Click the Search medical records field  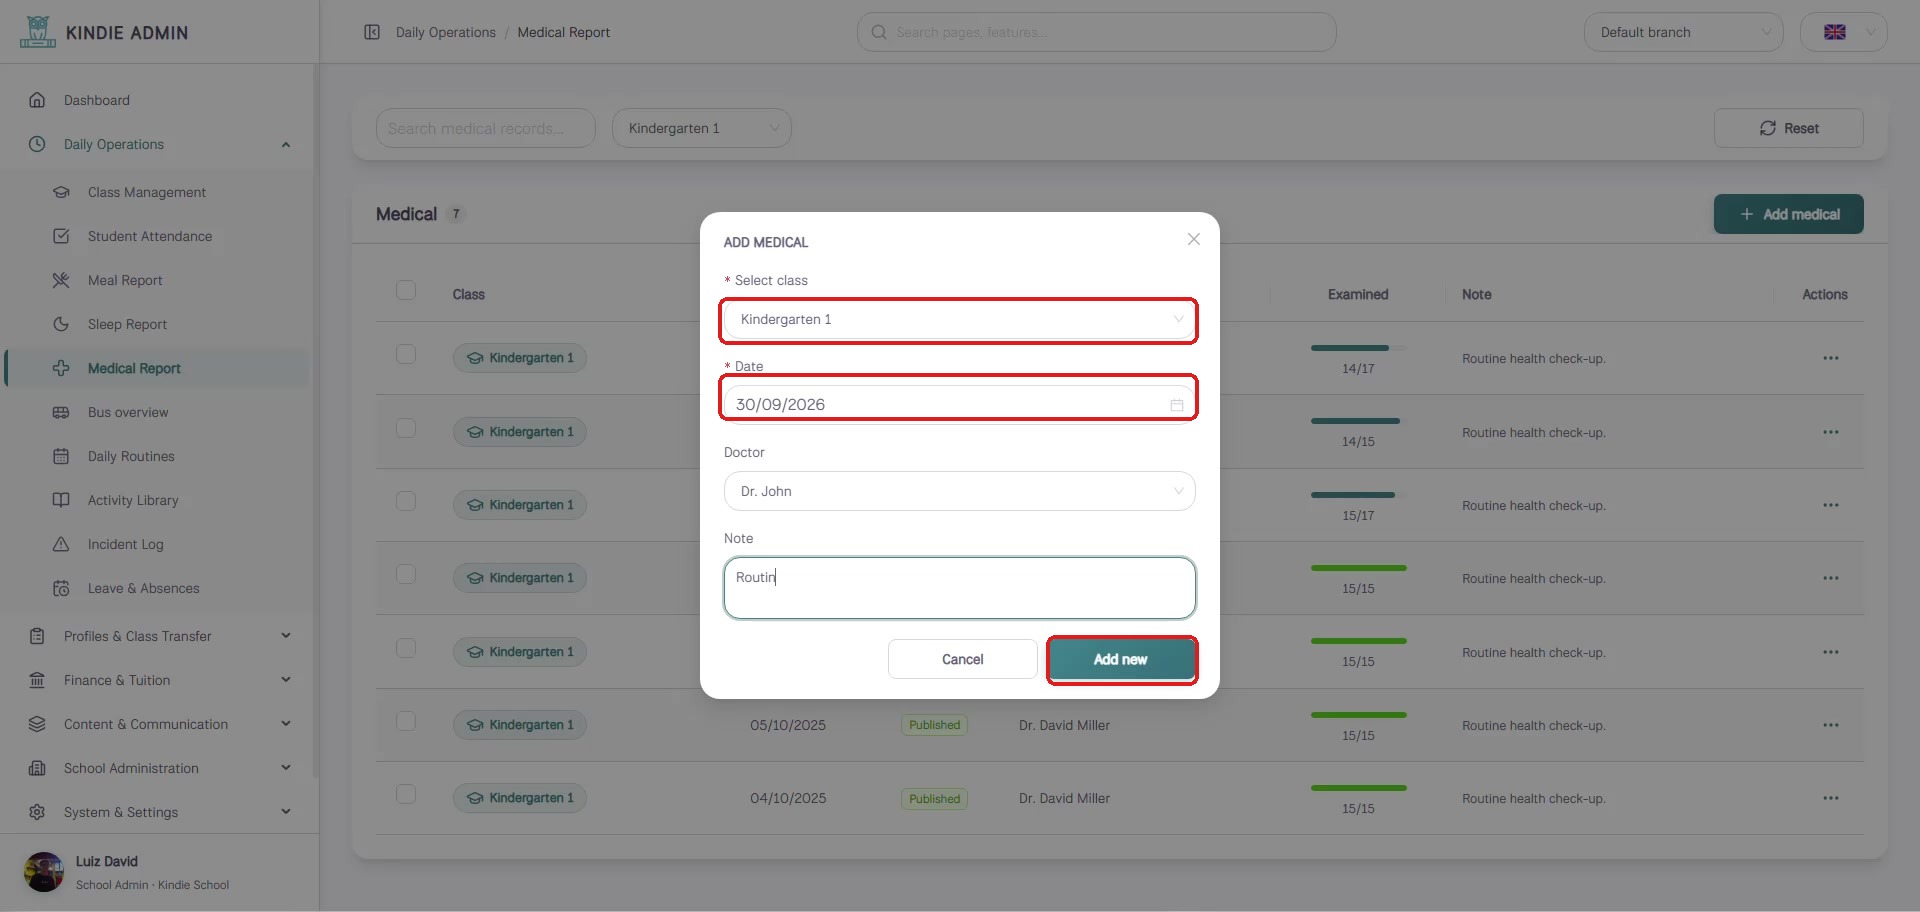(486, 128)
